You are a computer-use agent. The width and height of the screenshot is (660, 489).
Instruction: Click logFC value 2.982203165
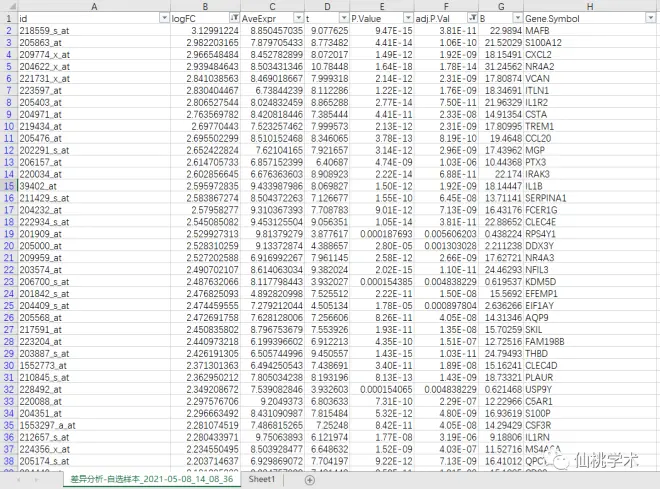tap(205, 43)
